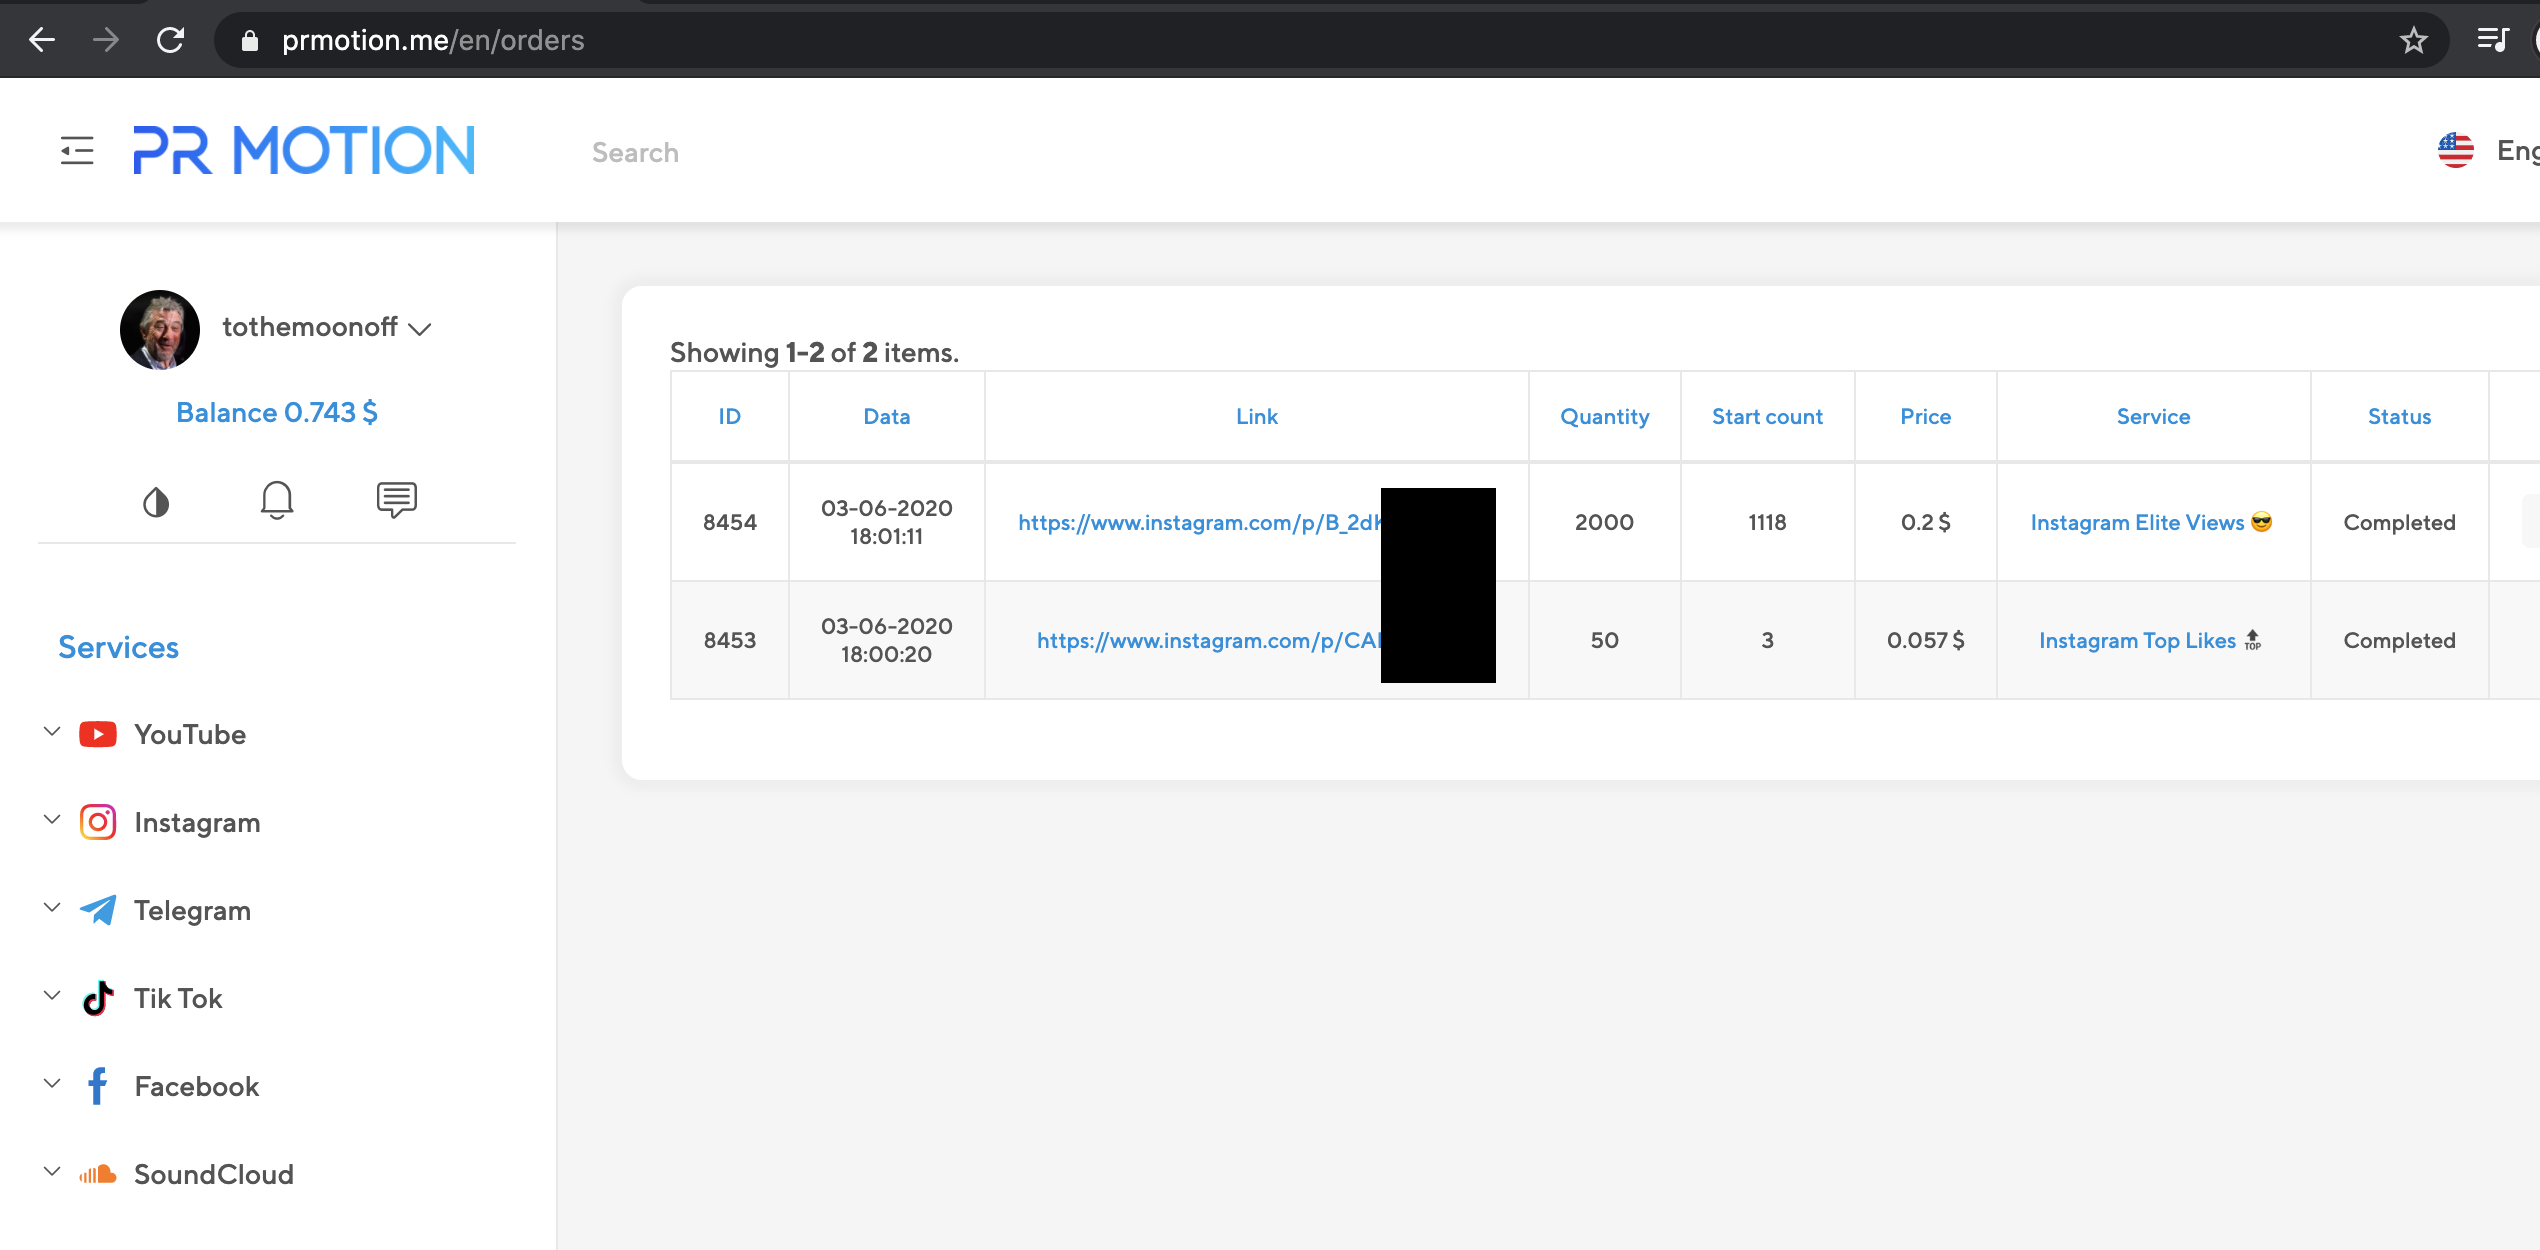2540x1250 pixels.
Task: Click the SoundCloud logo icon
Action: 98,1174
